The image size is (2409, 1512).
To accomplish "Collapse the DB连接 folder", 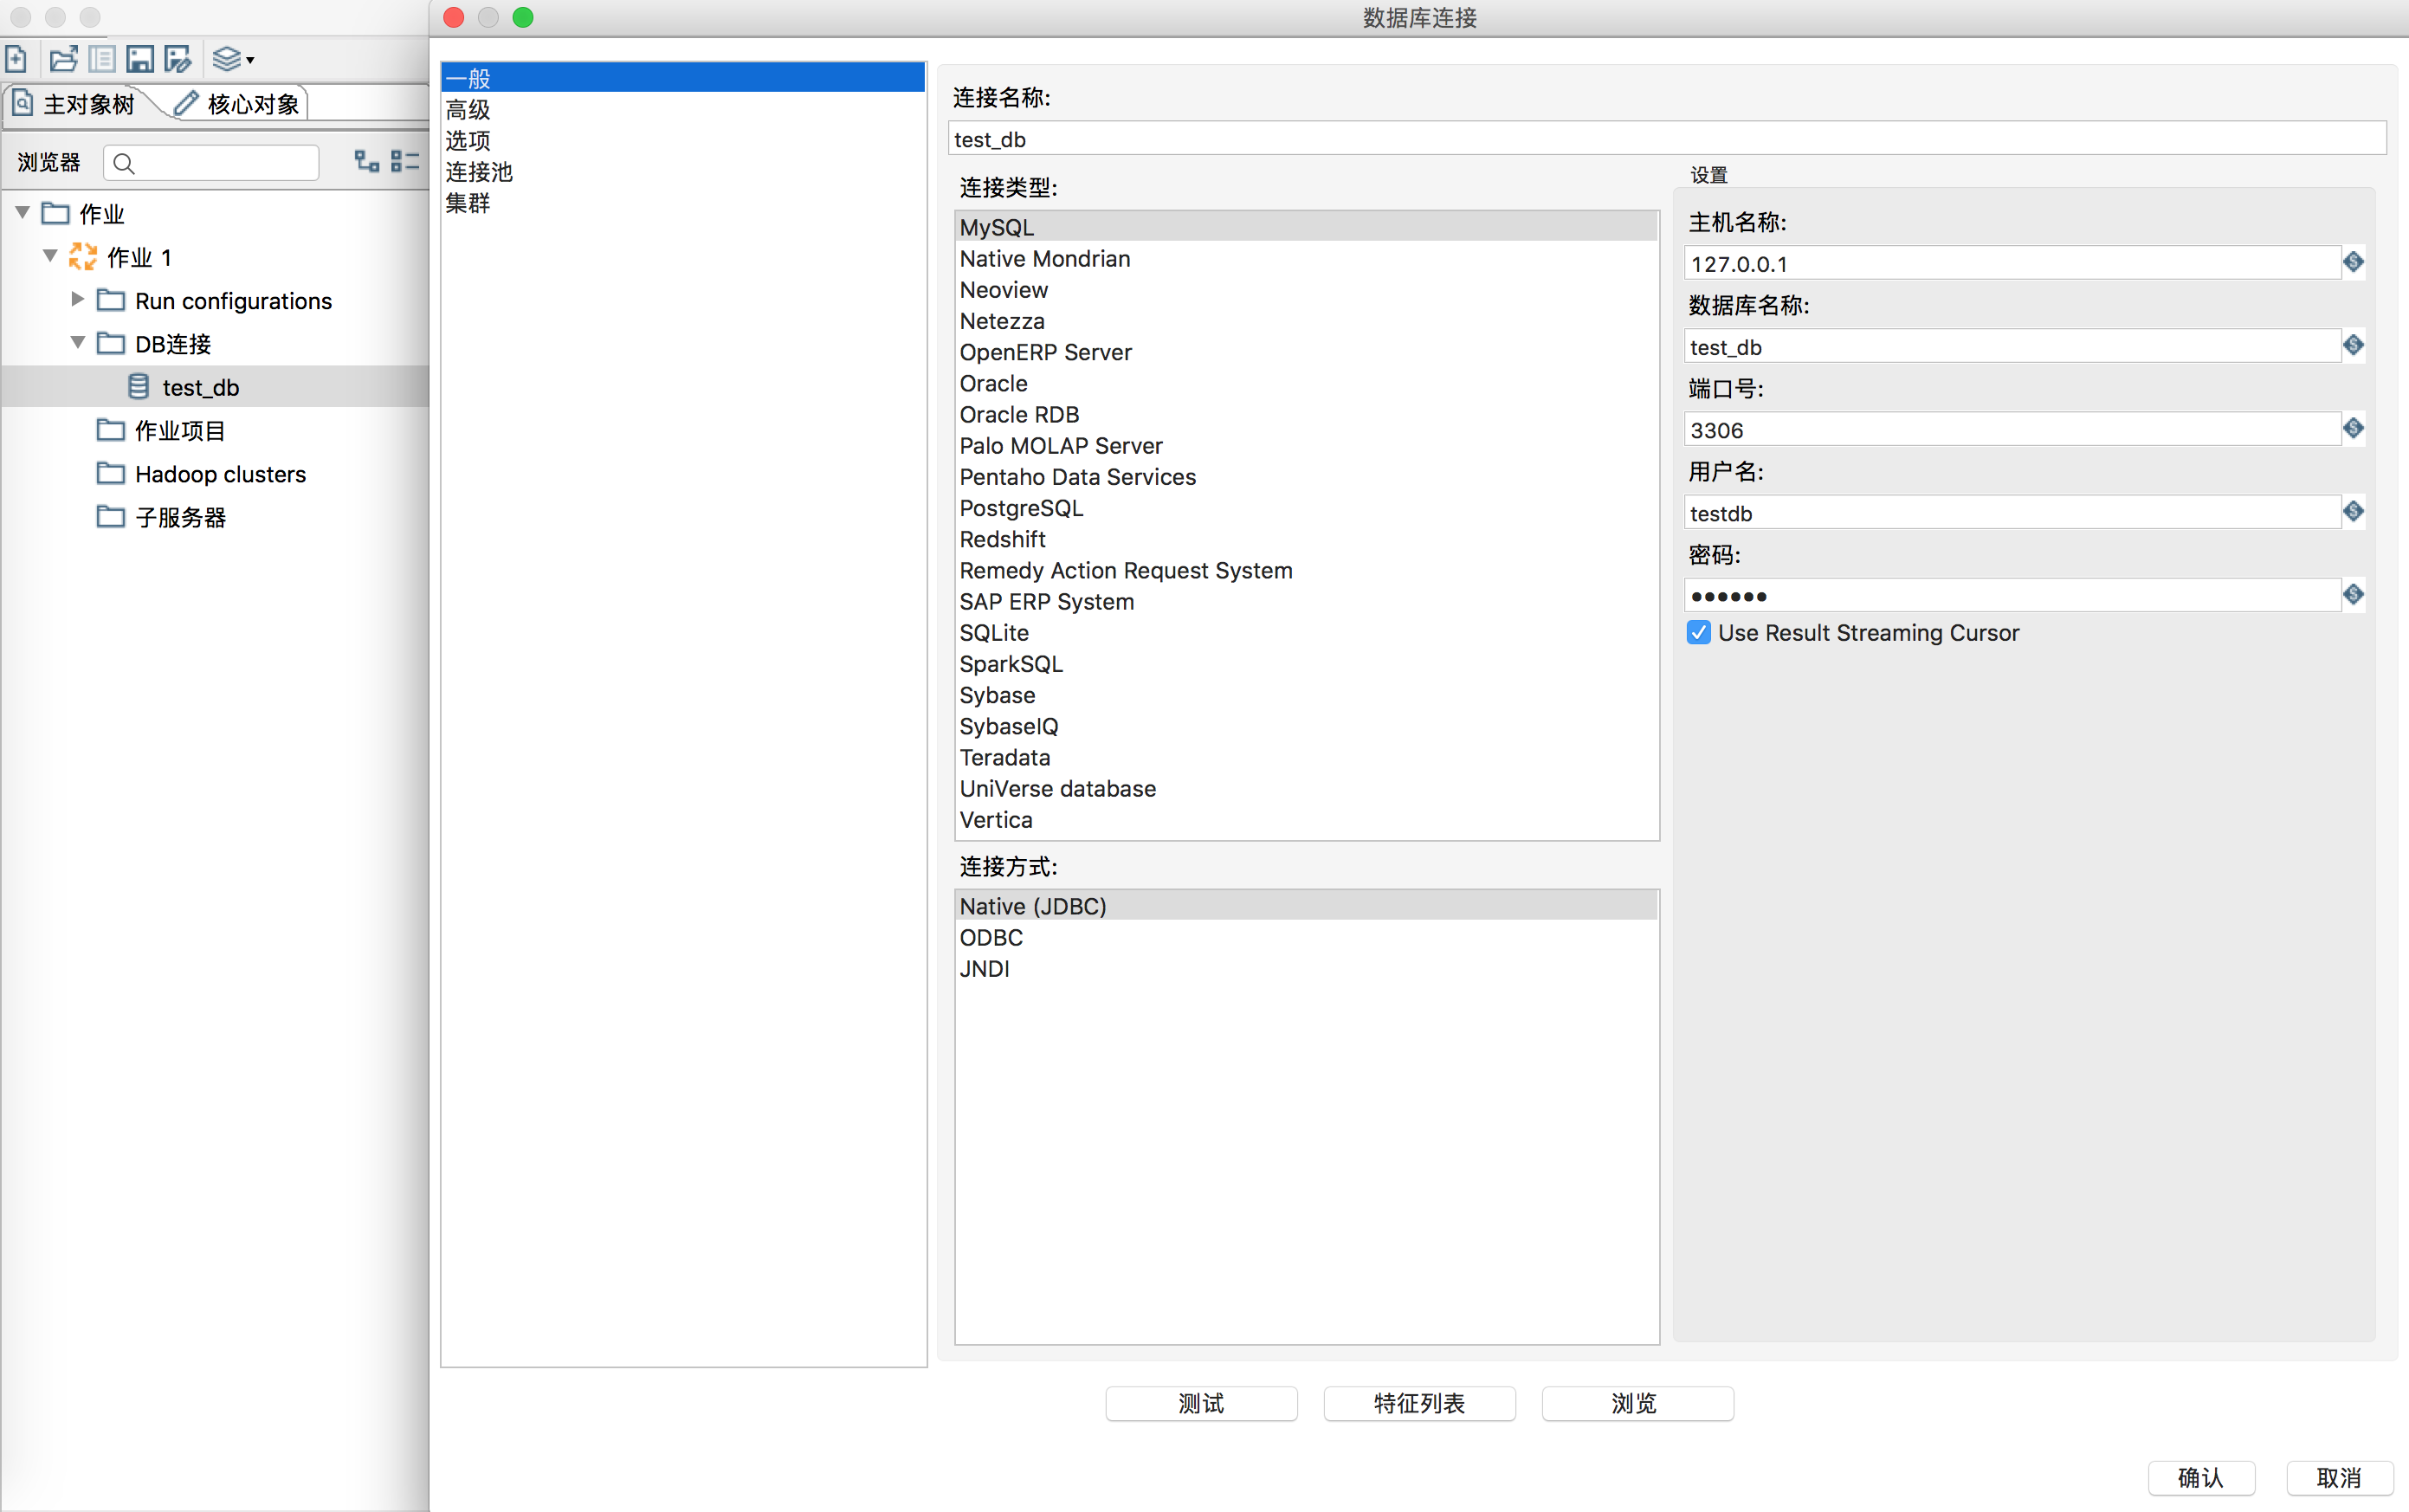I will pos(78,343).
